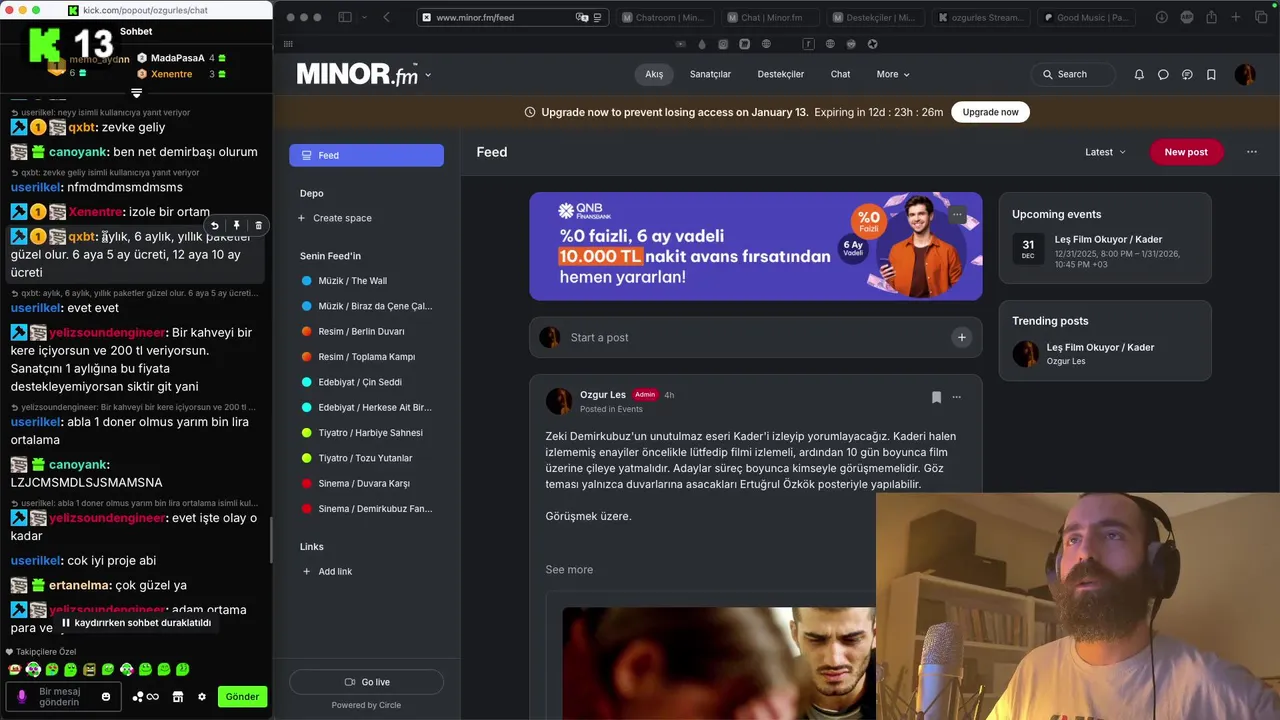Select the Akış tab
1280x720 pixels.
point(654,74)
